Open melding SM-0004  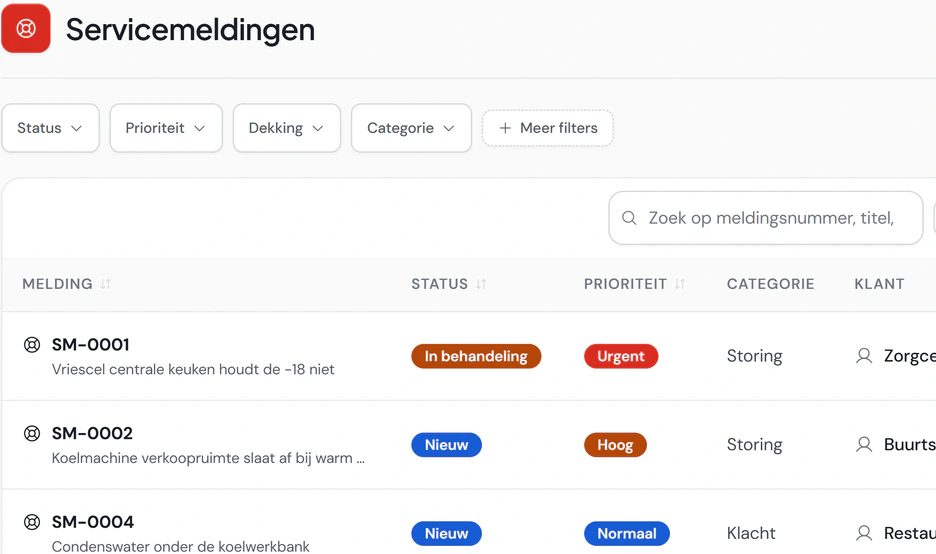coord(93,522)
